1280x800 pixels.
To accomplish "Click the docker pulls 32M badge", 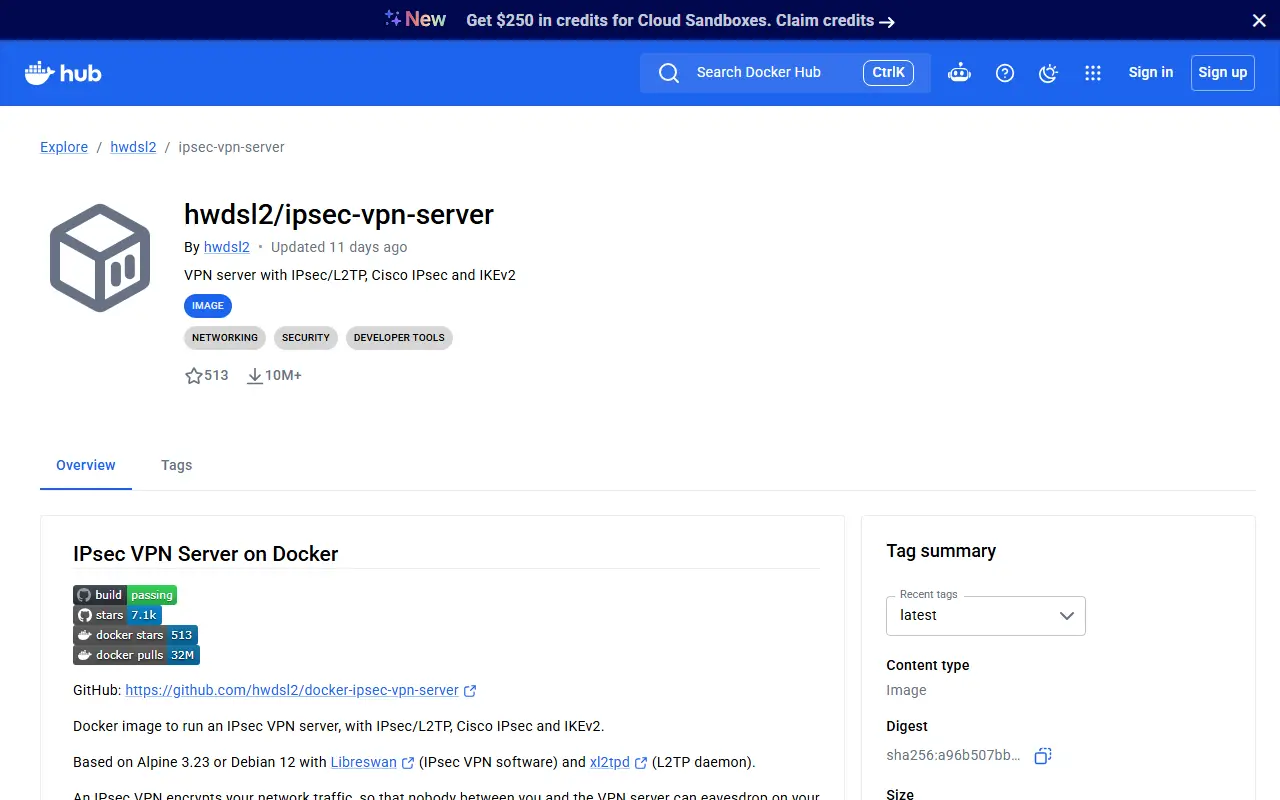I will [136, 655].
